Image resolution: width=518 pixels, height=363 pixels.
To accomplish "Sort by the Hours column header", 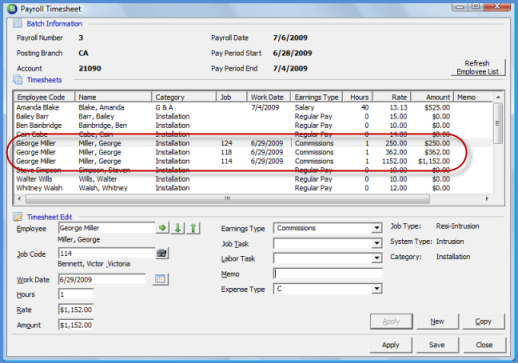I will [x=358, y=97].
